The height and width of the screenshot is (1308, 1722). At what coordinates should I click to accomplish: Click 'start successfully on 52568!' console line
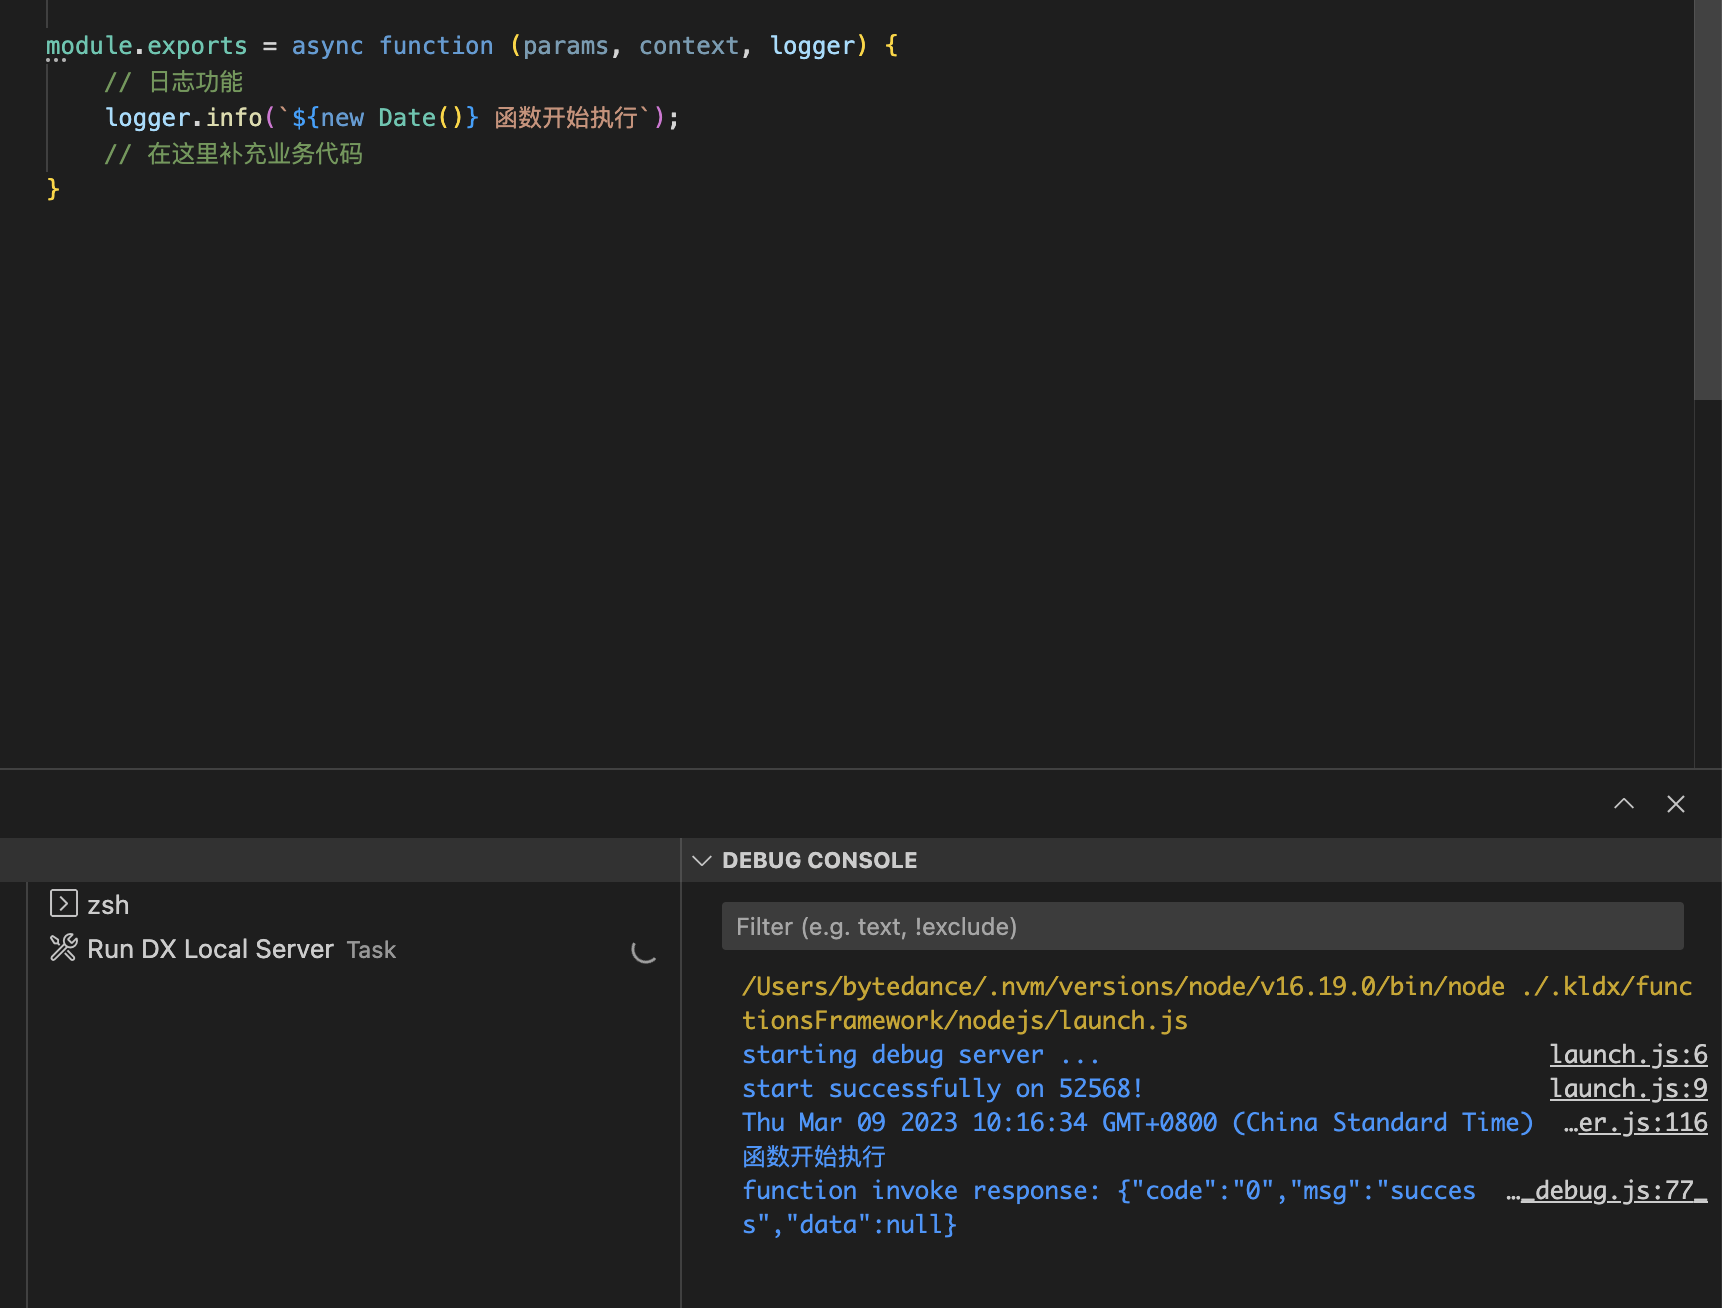click(942, 1088)
